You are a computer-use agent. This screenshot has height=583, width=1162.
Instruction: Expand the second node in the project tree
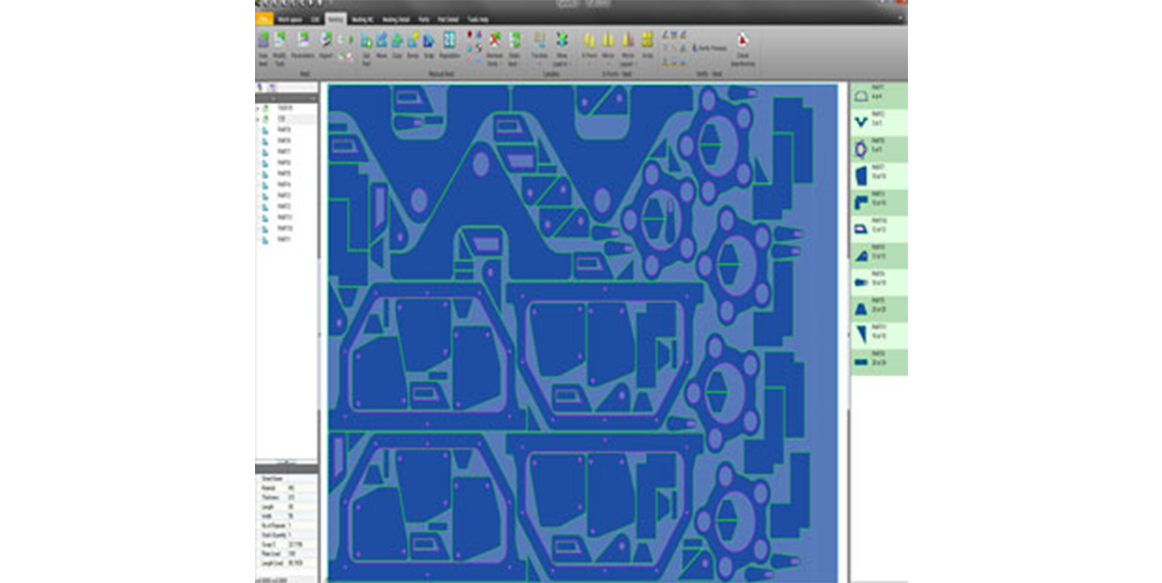tap(259, 119)
